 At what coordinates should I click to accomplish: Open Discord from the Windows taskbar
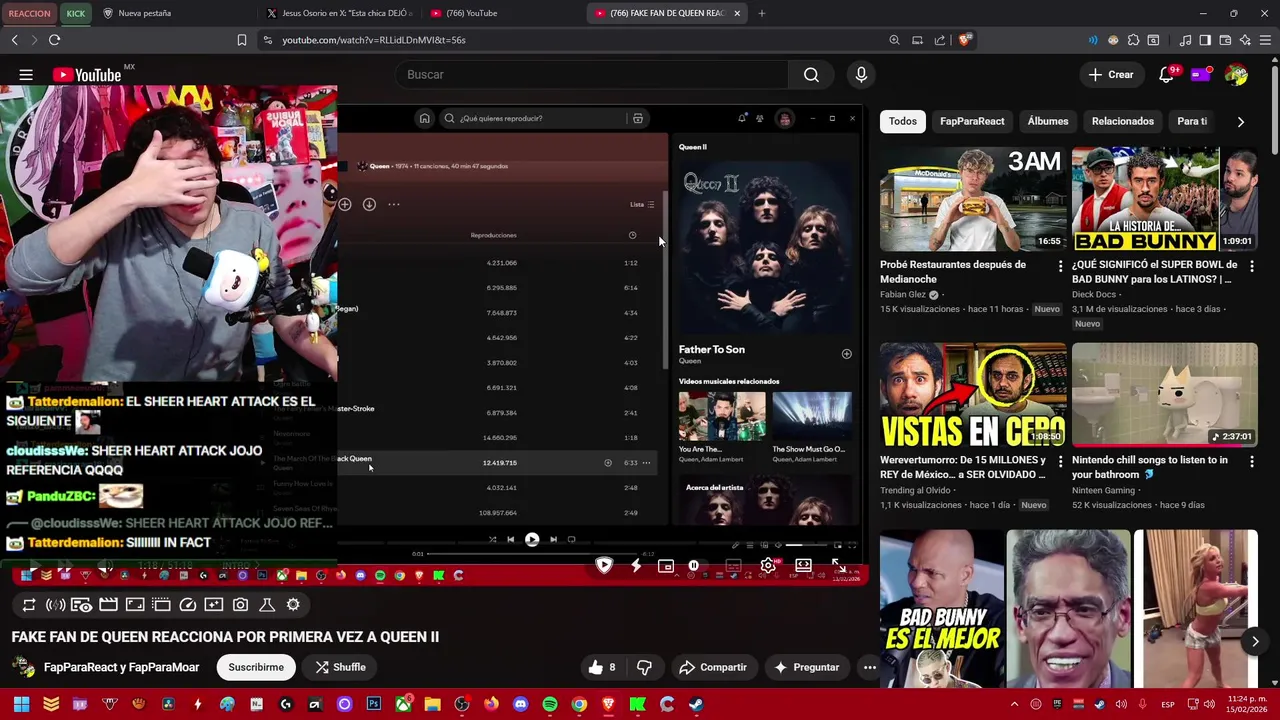click(x=520, y=705)
